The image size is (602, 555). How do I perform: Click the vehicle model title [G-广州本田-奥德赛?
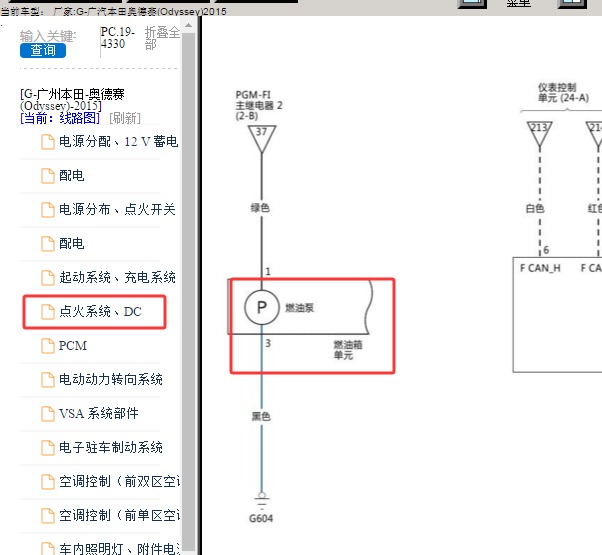click(x=72, y=99)
